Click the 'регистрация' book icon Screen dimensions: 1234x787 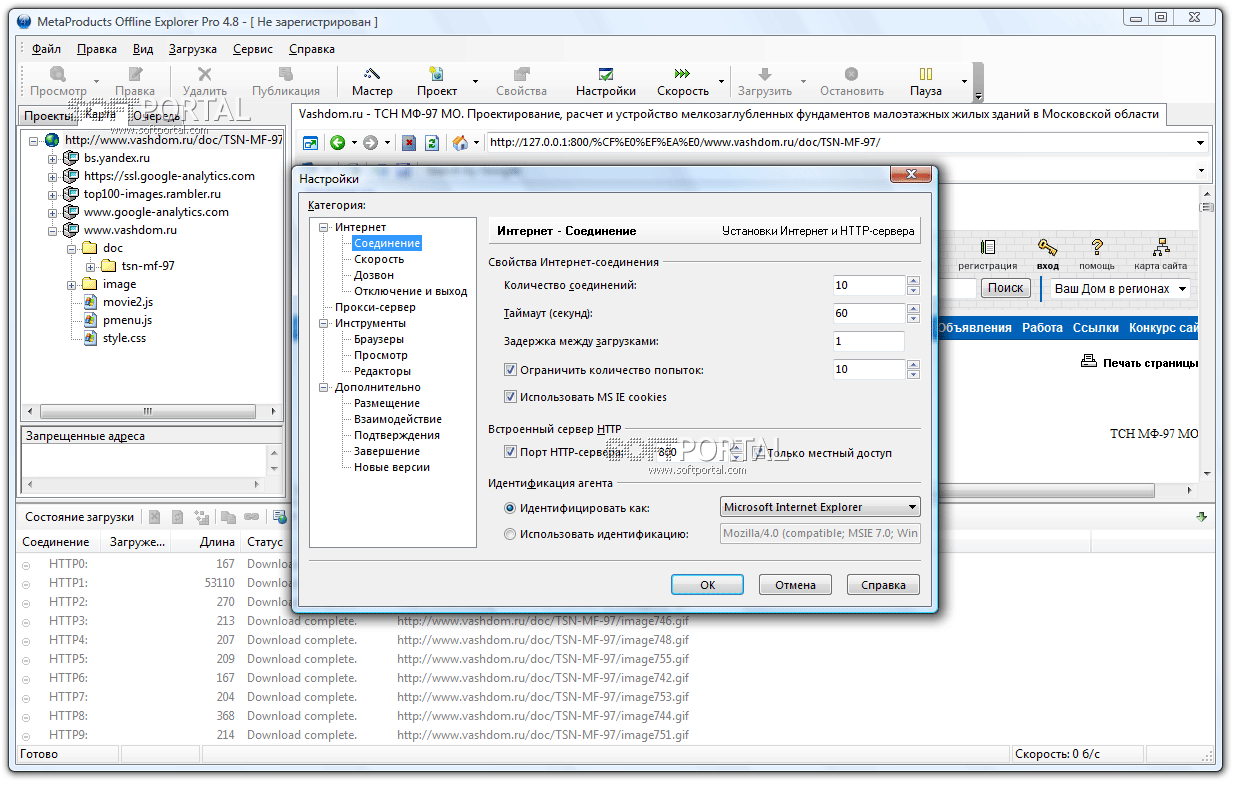pyautogui.click(x=988, y=247)
